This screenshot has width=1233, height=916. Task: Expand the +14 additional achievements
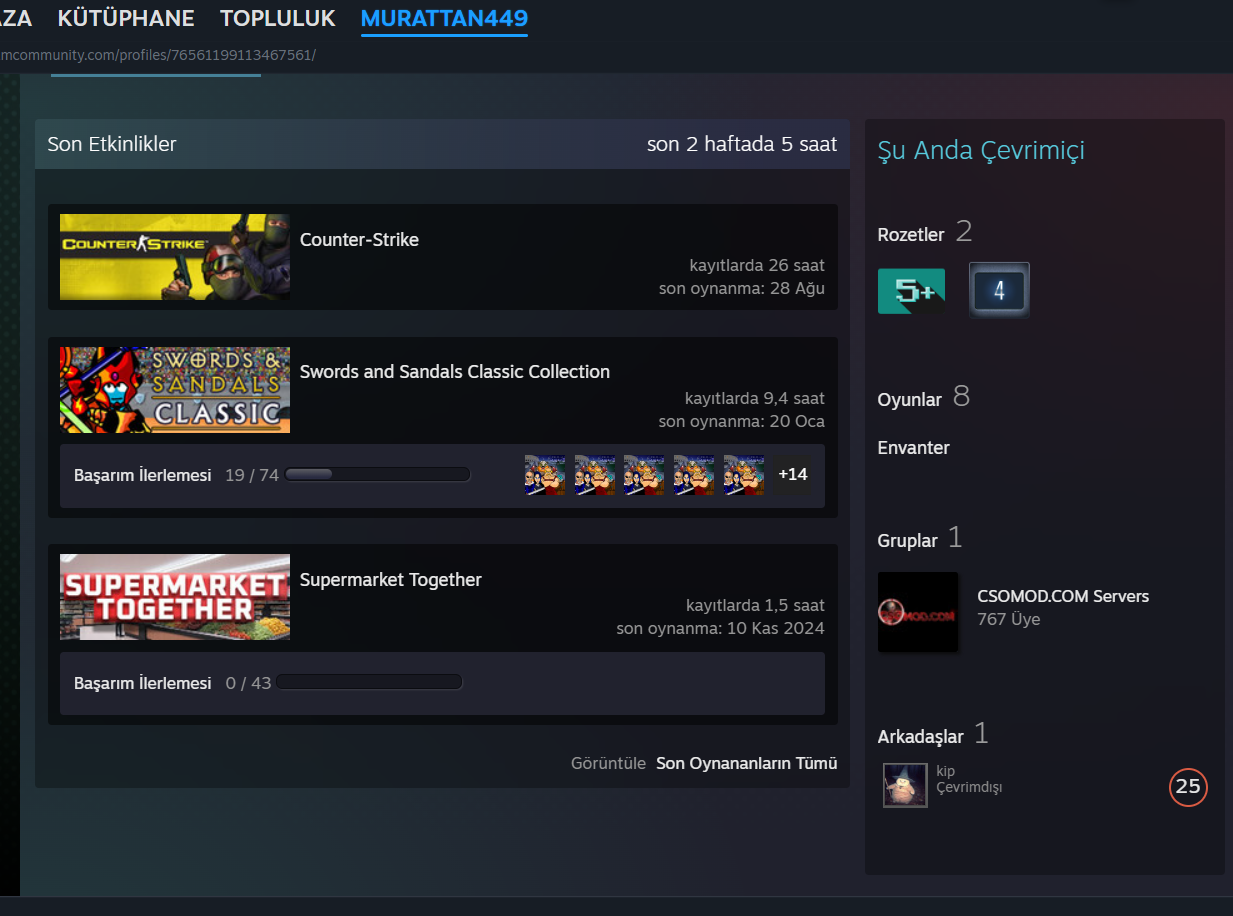[x=793, y=475]
